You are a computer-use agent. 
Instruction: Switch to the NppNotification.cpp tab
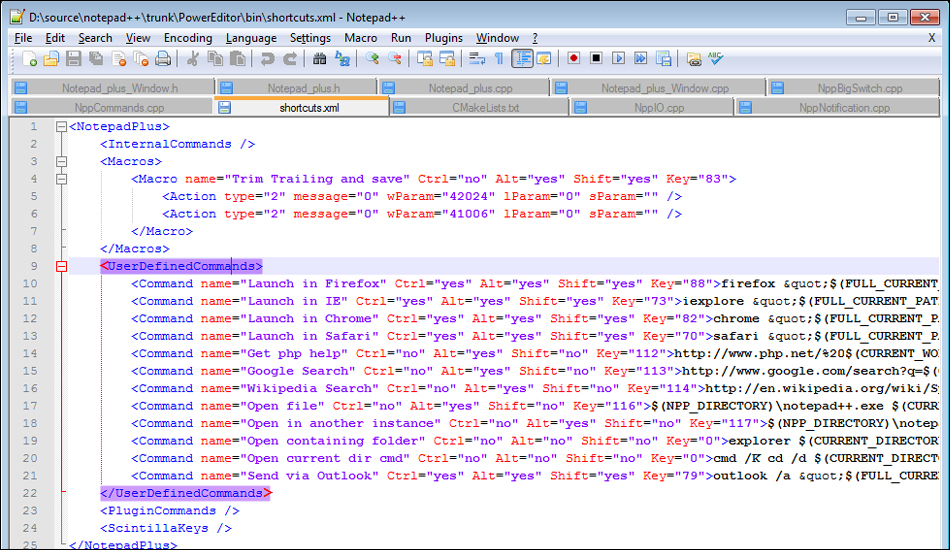(x=837, y=107)
